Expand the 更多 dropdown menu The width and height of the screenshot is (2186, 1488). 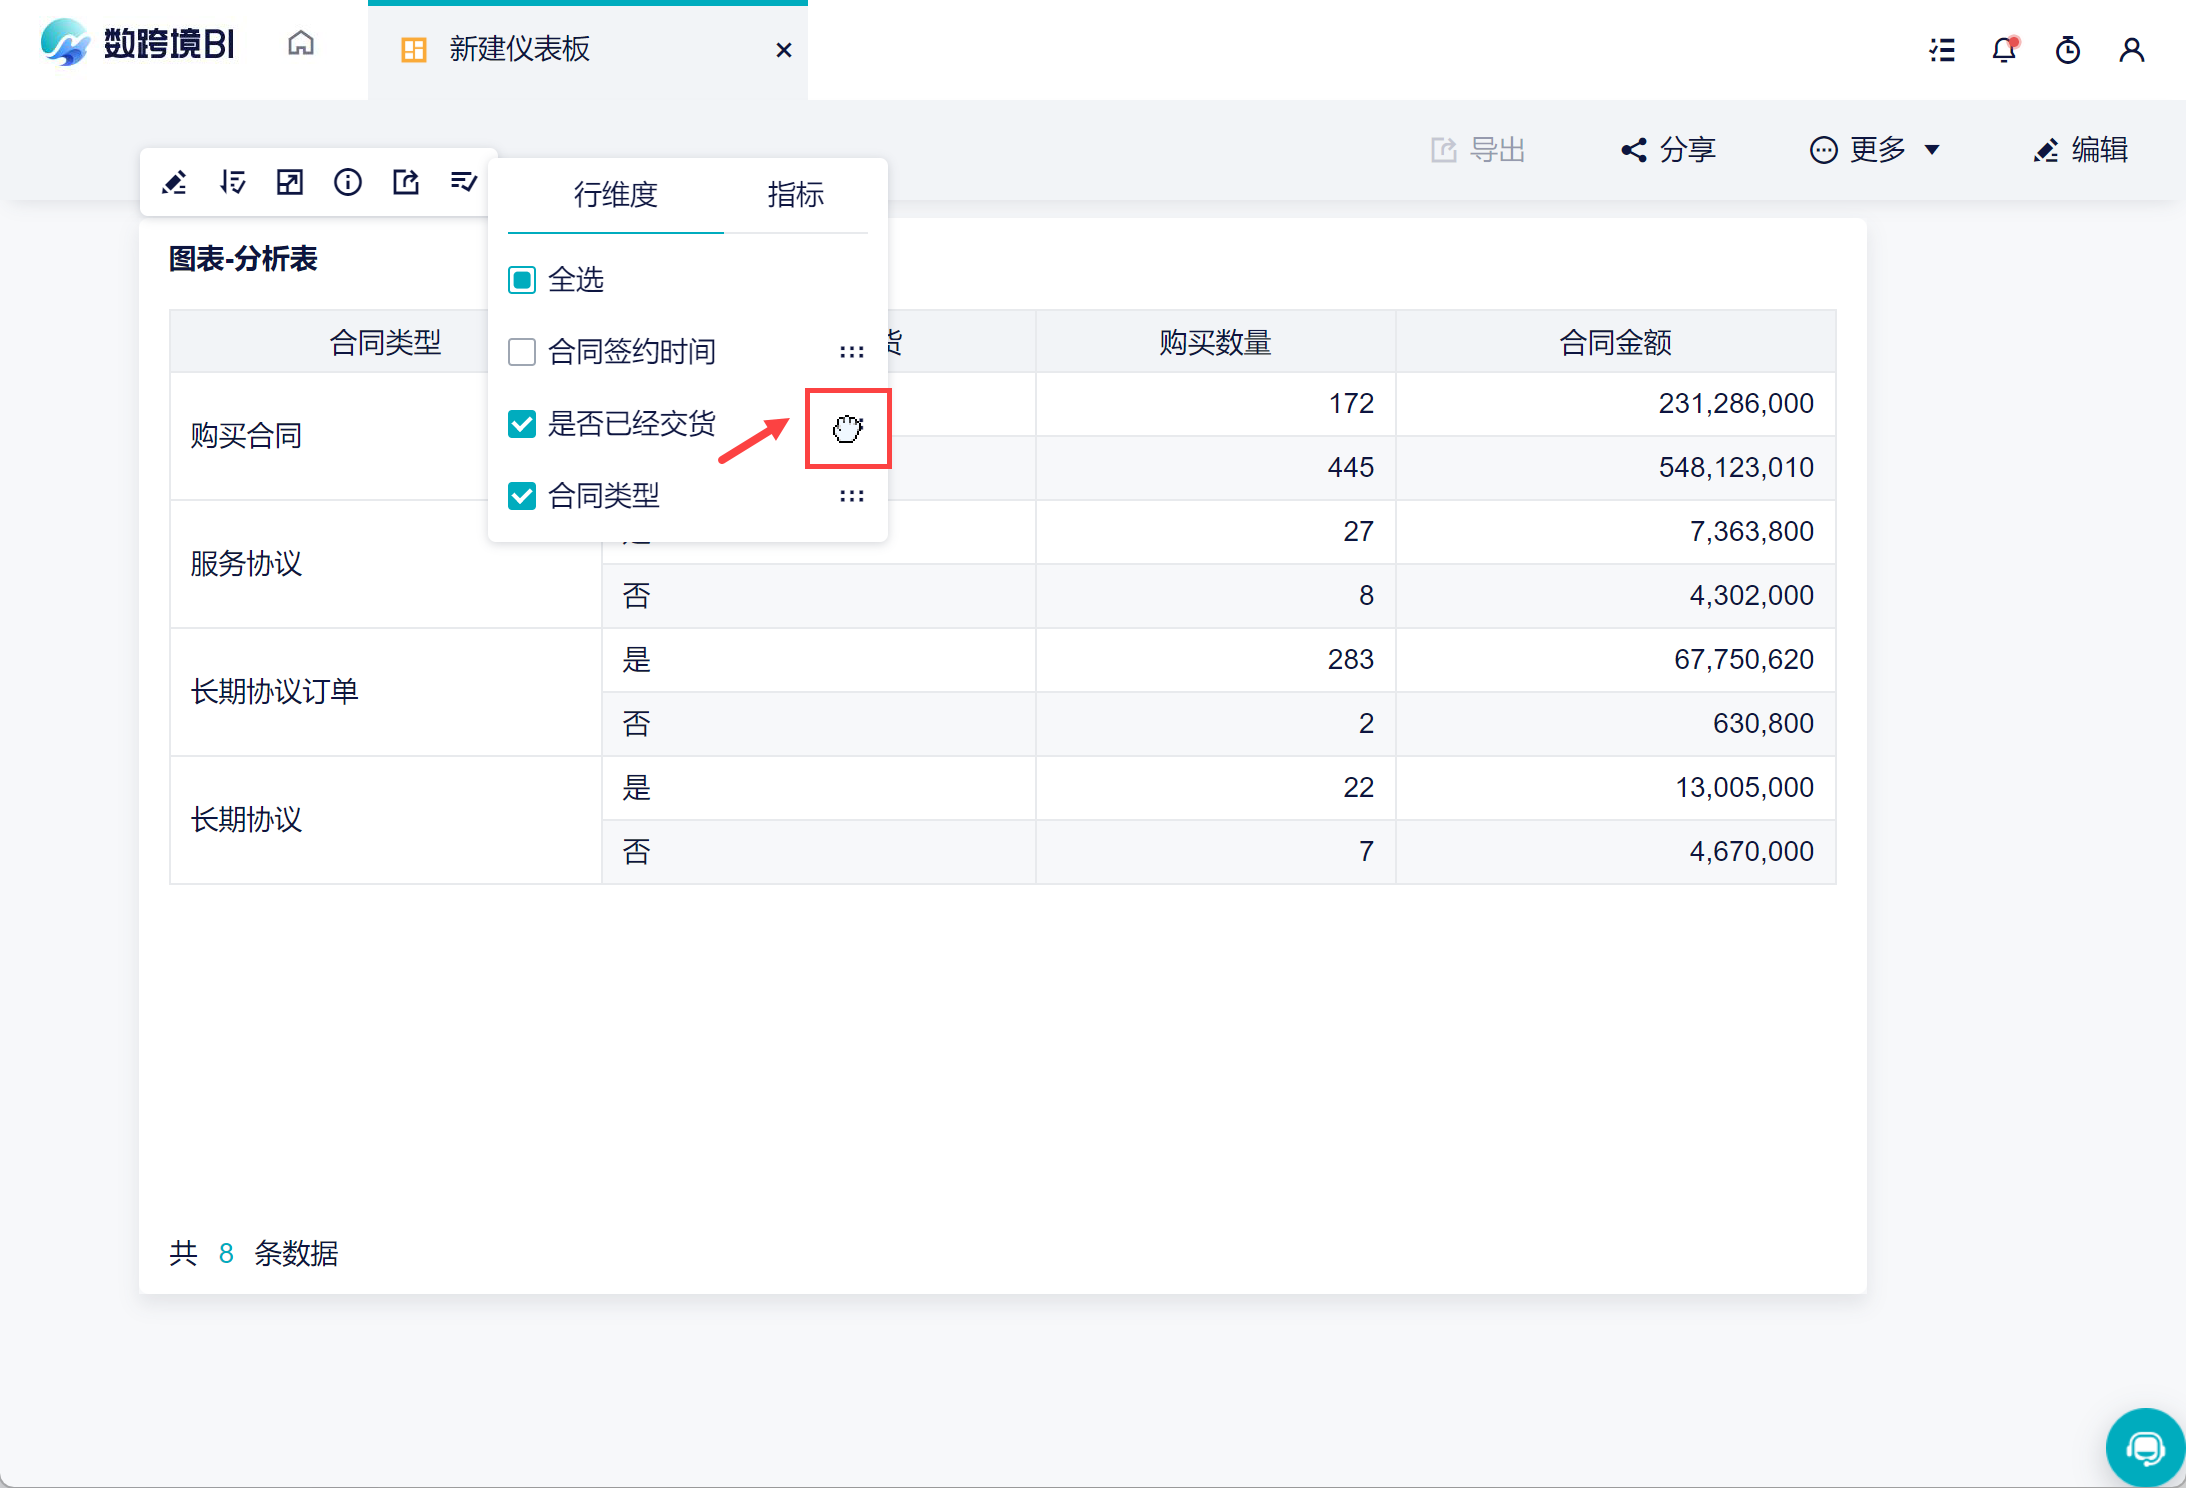(1875, 150)
